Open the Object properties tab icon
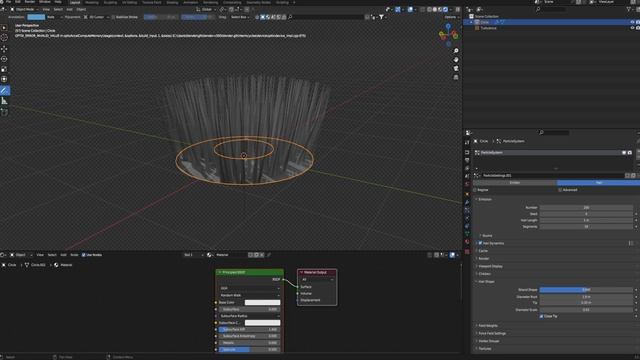 coord(467,194)
